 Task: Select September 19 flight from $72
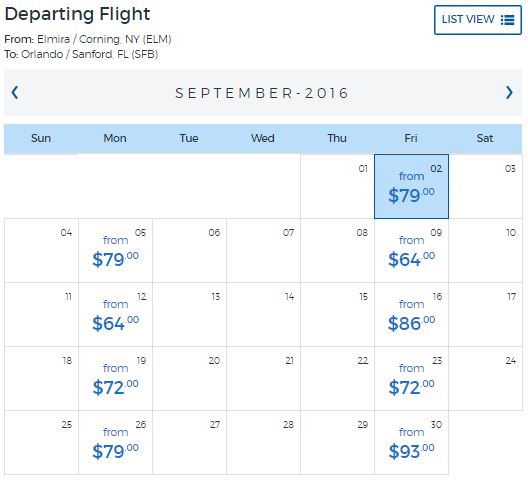click(x=116, y=379)
